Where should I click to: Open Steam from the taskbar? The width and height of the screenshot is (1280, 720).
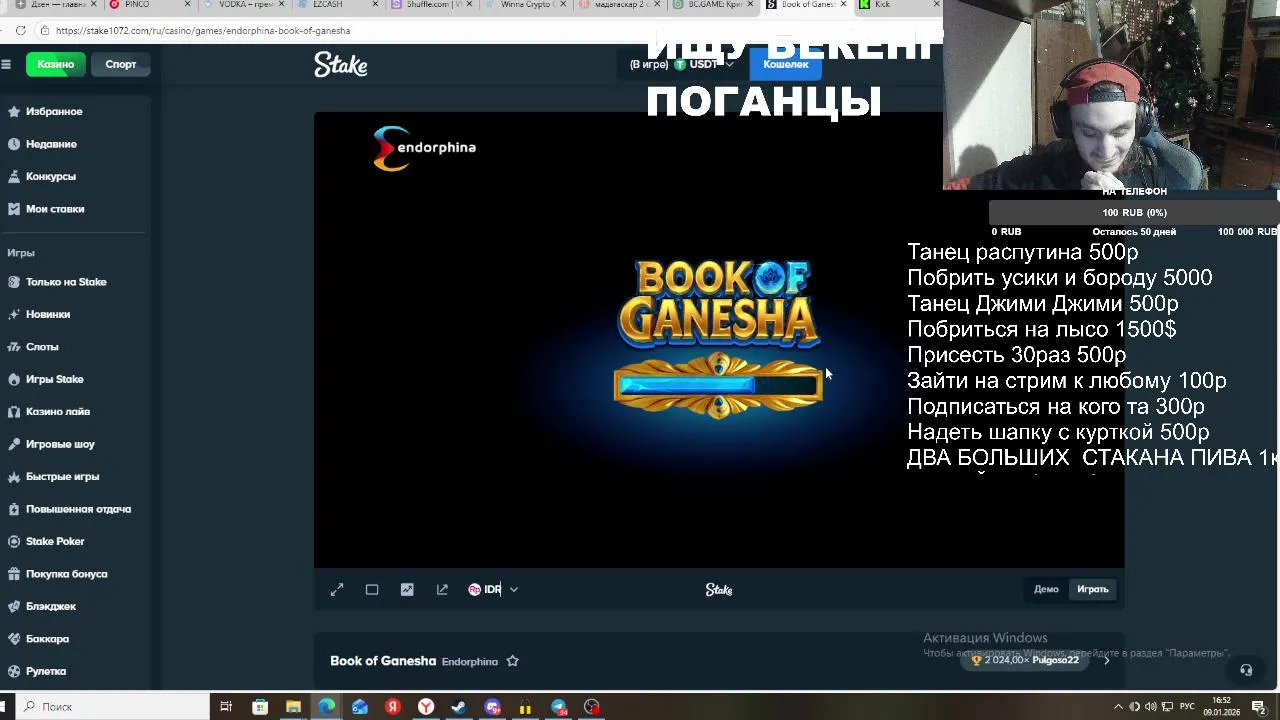459,707
